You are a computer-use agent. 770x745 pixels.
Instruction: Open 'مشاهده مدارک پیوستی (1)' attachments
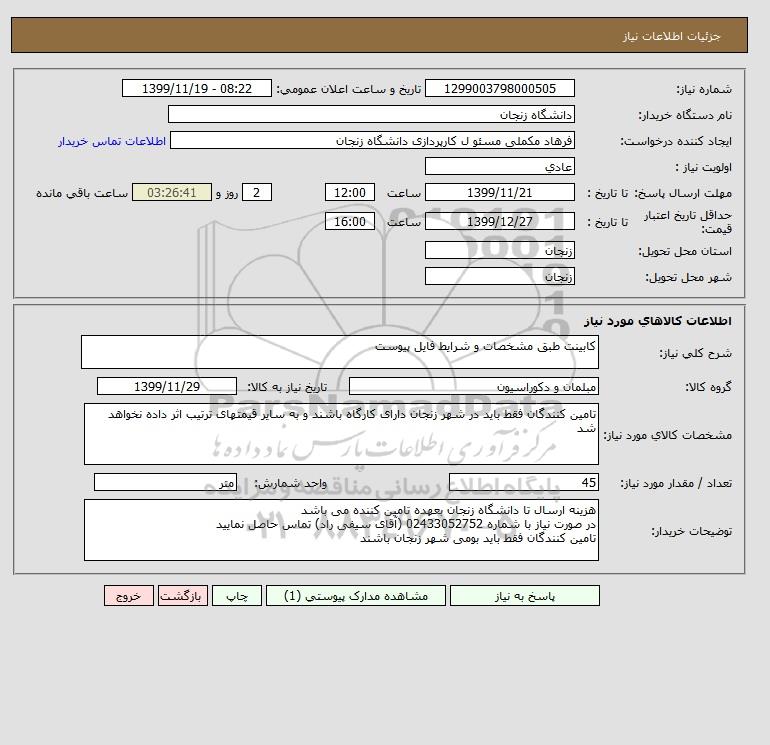[356, 596]
